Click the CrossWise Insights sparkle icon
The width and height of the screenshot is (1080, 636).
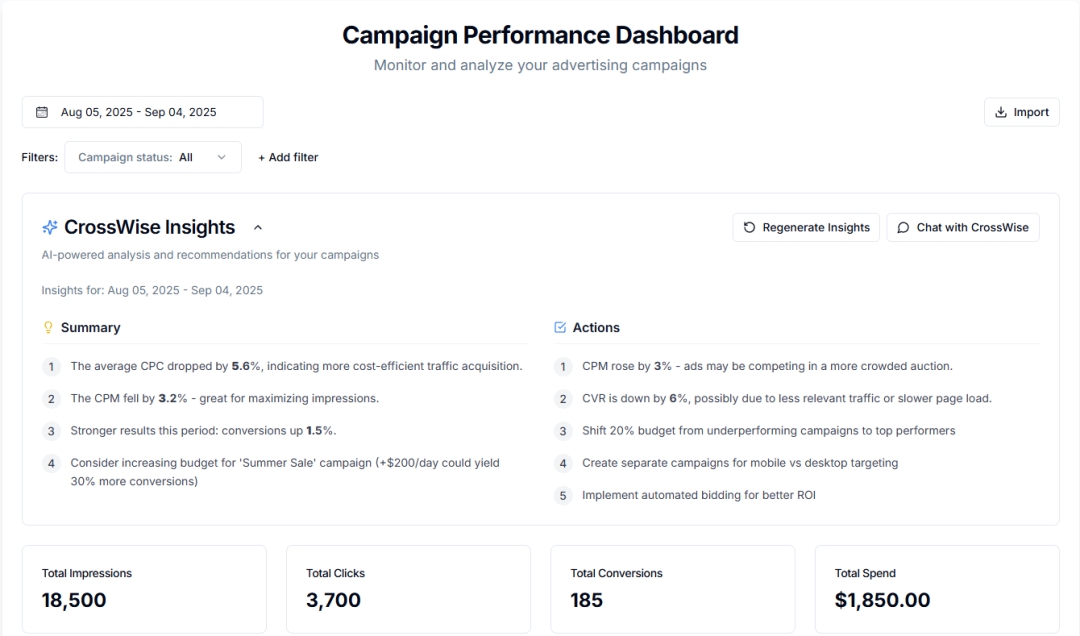pyautogui.click(x=50, y=227)
